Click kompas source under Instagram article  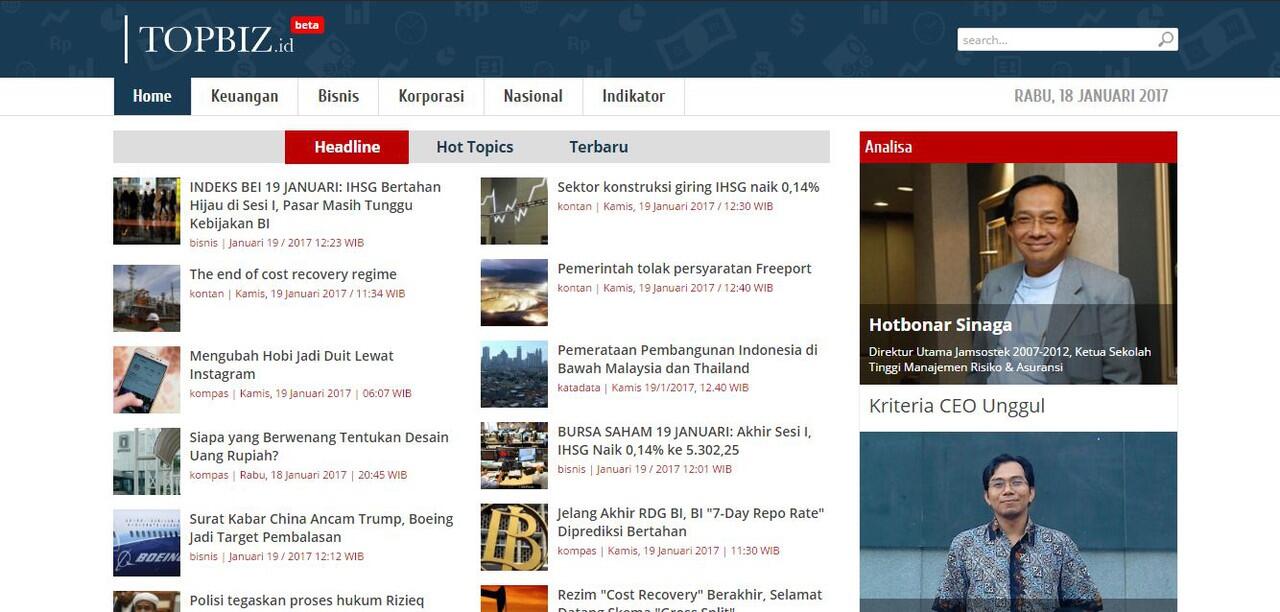[209, 394]
